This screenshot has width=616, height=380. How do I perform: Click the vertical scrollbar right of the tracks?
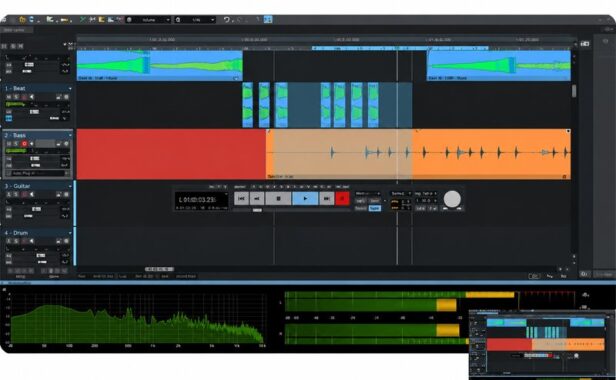tap(574, 90)
